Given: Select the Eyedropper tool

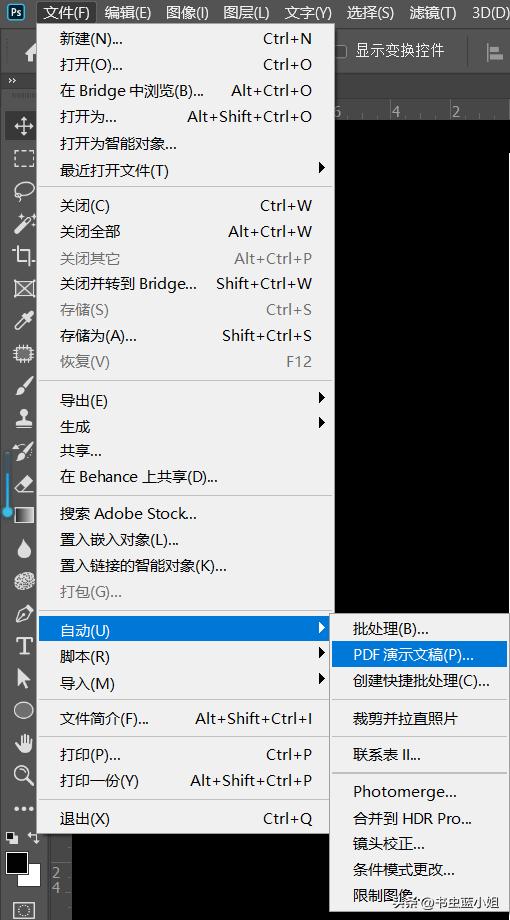Looking at the screenshot, I should [23, 321].
